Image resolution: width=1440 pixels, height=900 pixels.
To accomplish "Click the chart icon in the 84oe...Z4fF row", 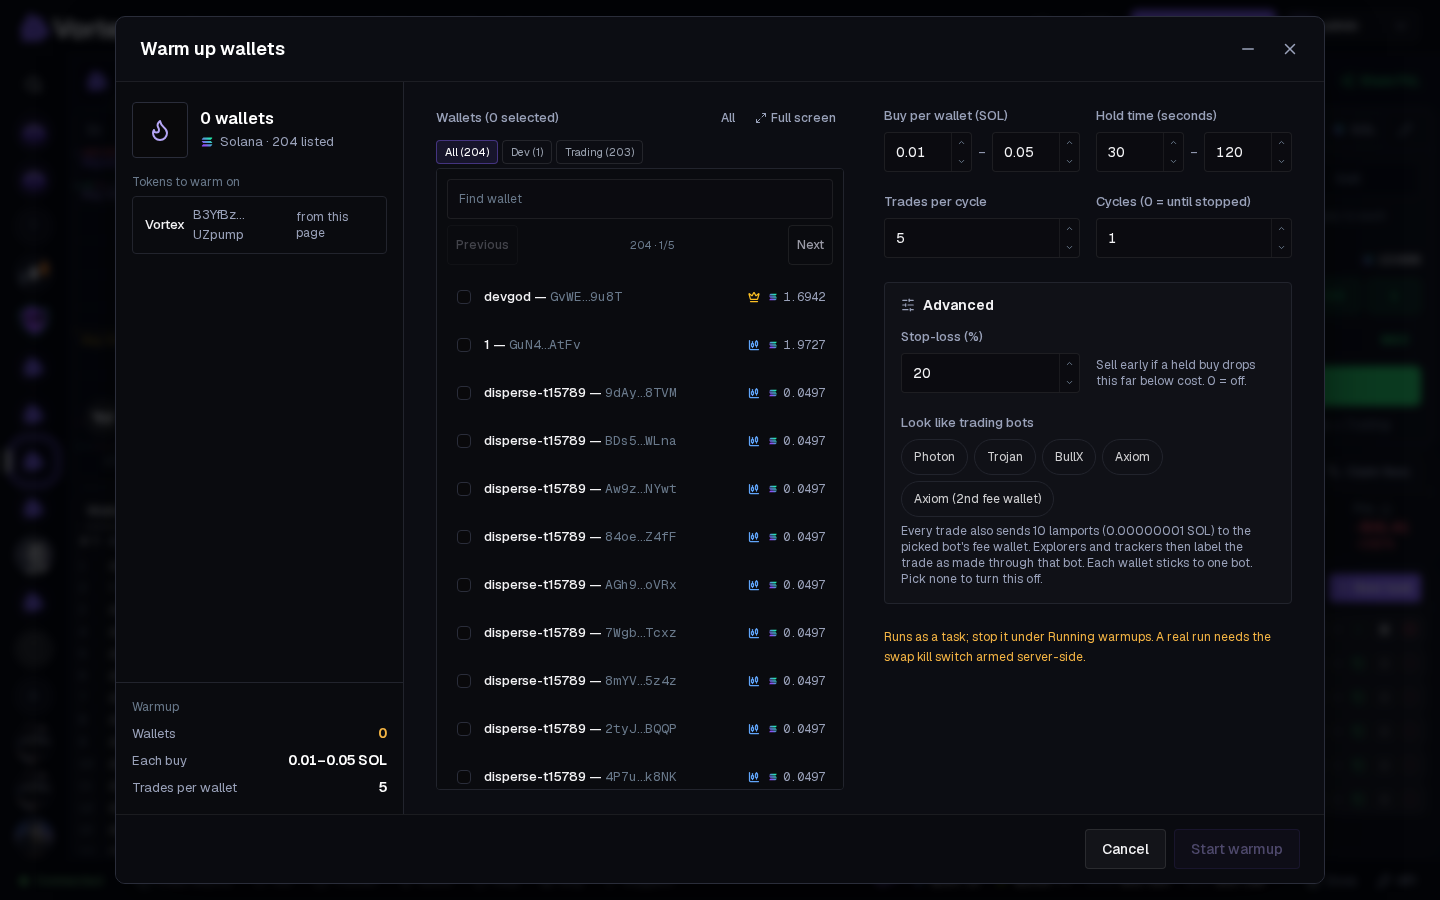I will tap(754, 537).
